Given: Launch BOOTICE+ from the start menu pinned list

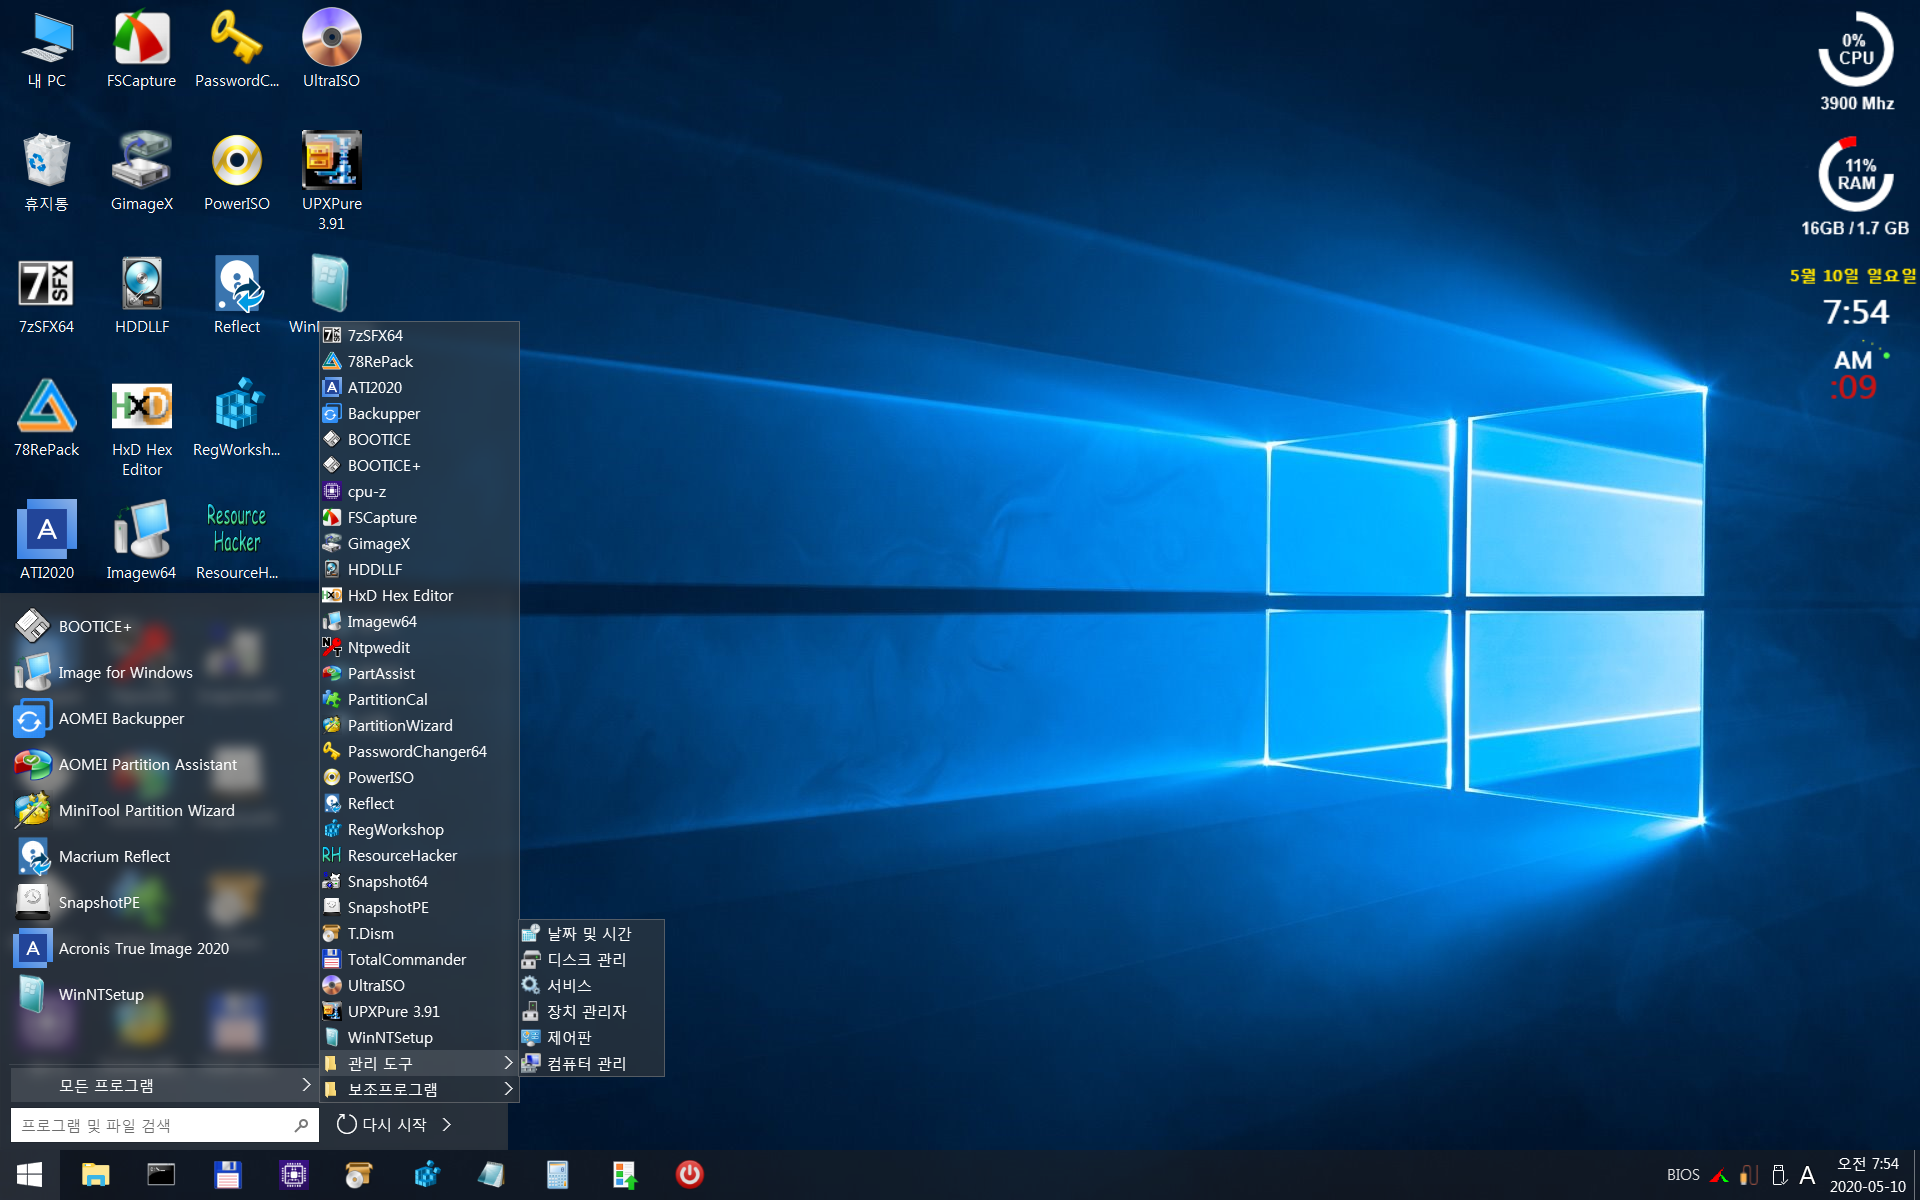Looking at the screenshot, I should point(160,626).
